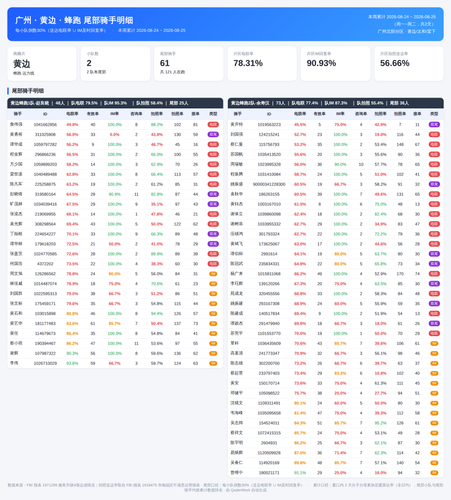The image size is (451, 500).
Task: Click the 45.5% 电联率 cell
Action: pyautogui.click(x=300, y=125)
